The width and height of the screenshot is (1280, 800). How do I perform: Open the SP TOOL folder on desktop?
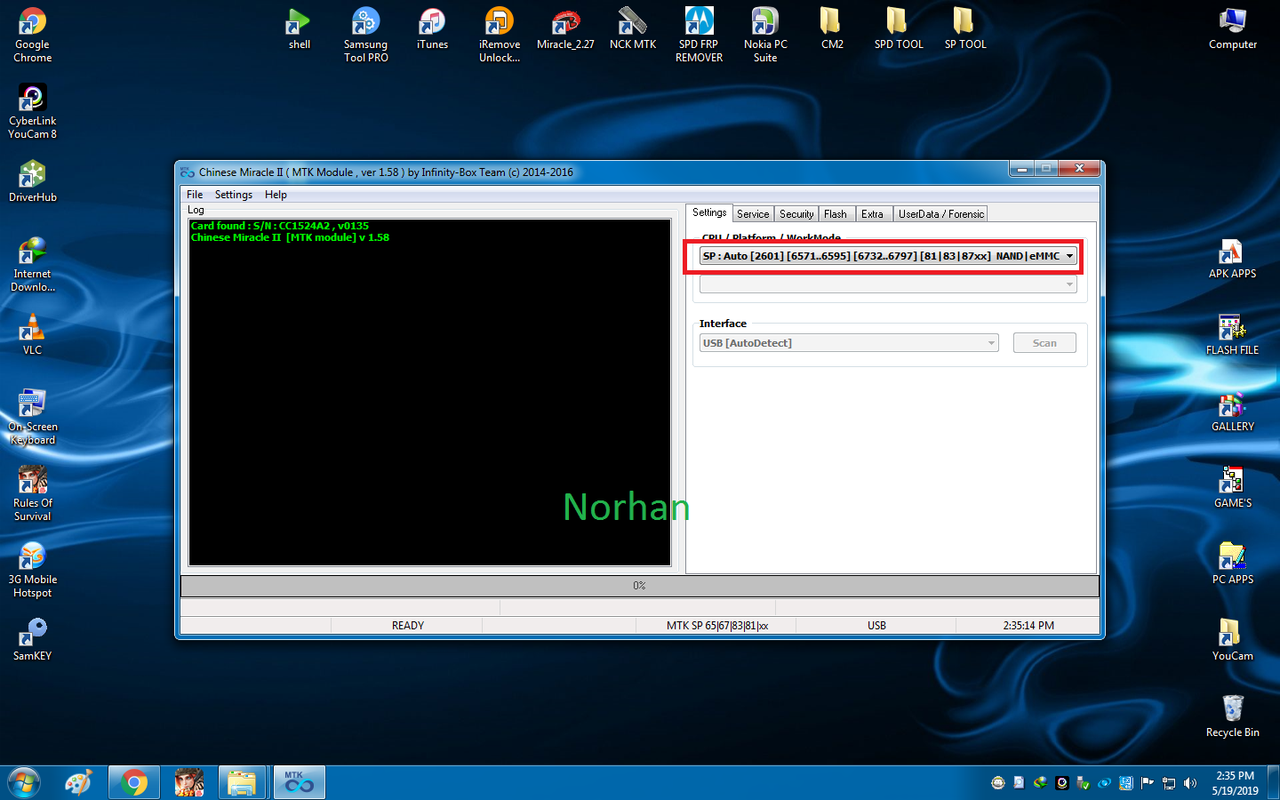(965, 28)
